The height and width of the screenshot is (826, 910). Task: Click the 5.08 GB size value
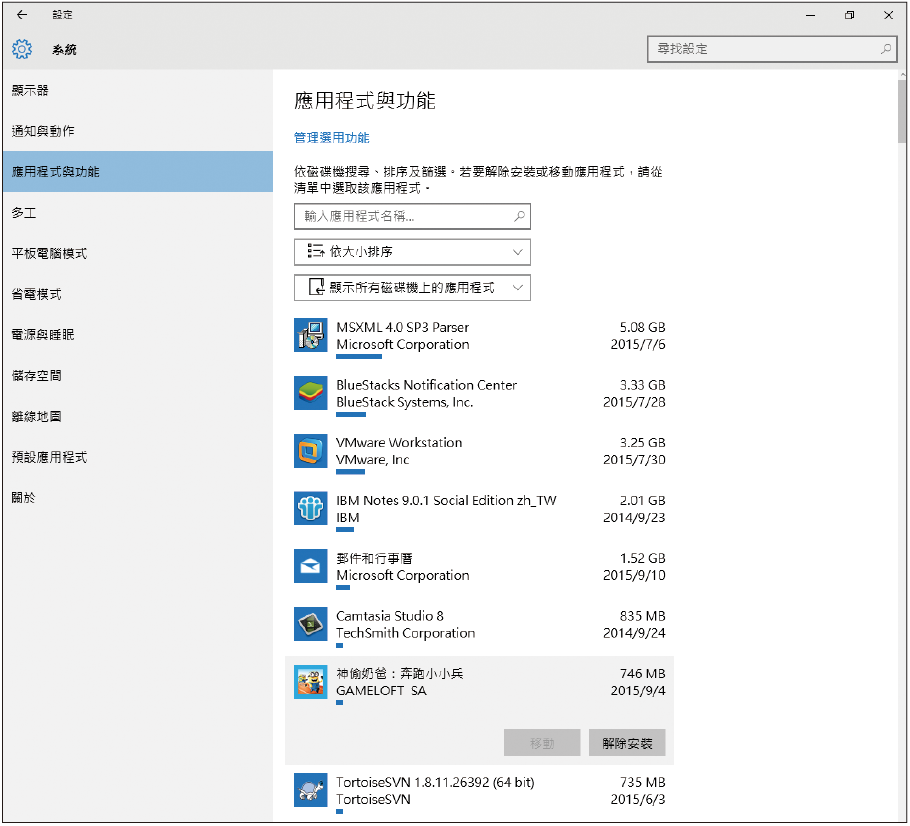point(642,327)
